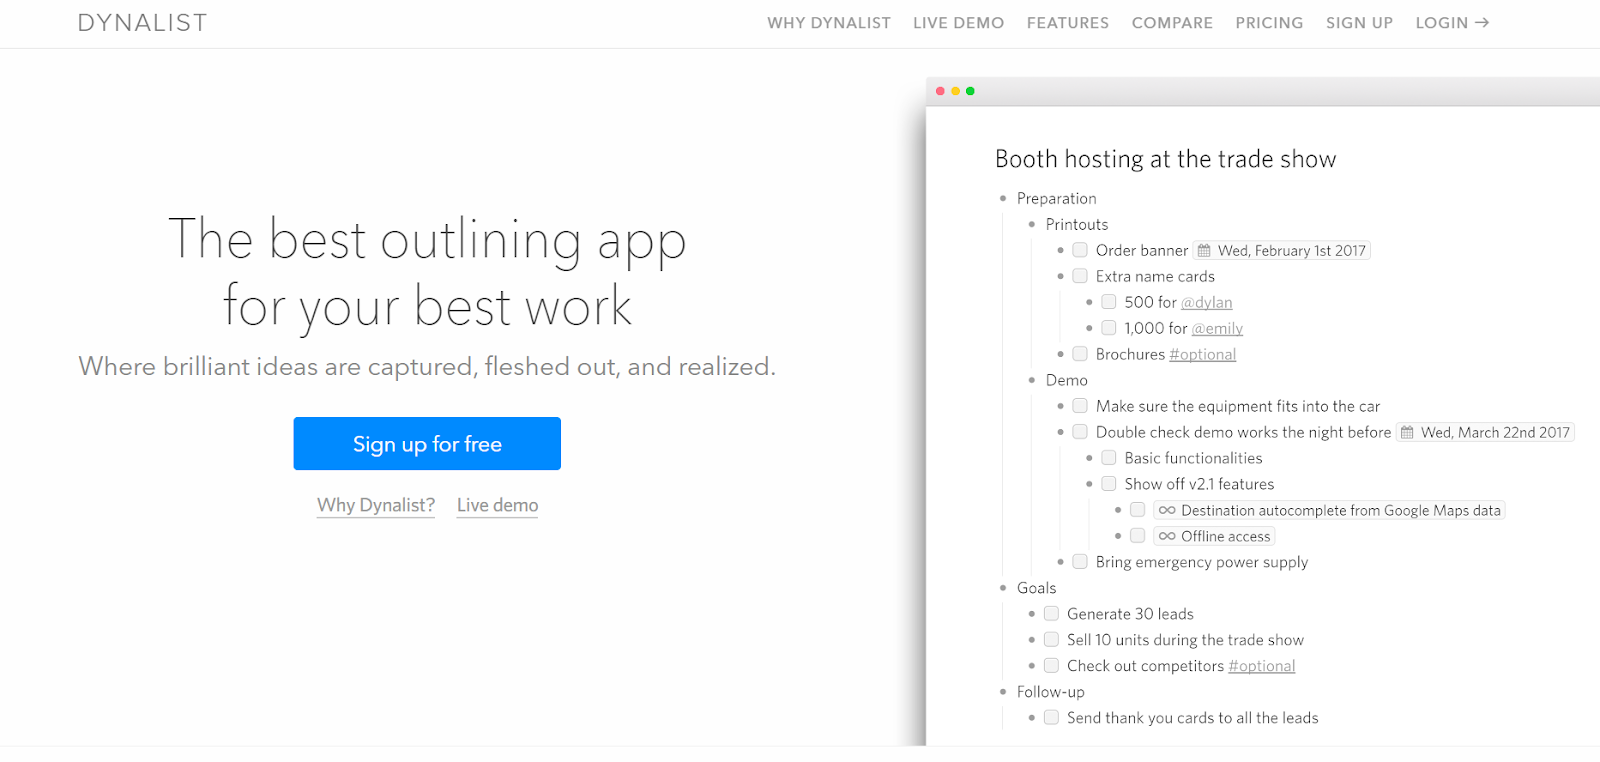Image resolution: width=1600 pixels, height=762 pixels.
Task: Click the link icon before Destination autocomplete
Action: (1167, 510)
